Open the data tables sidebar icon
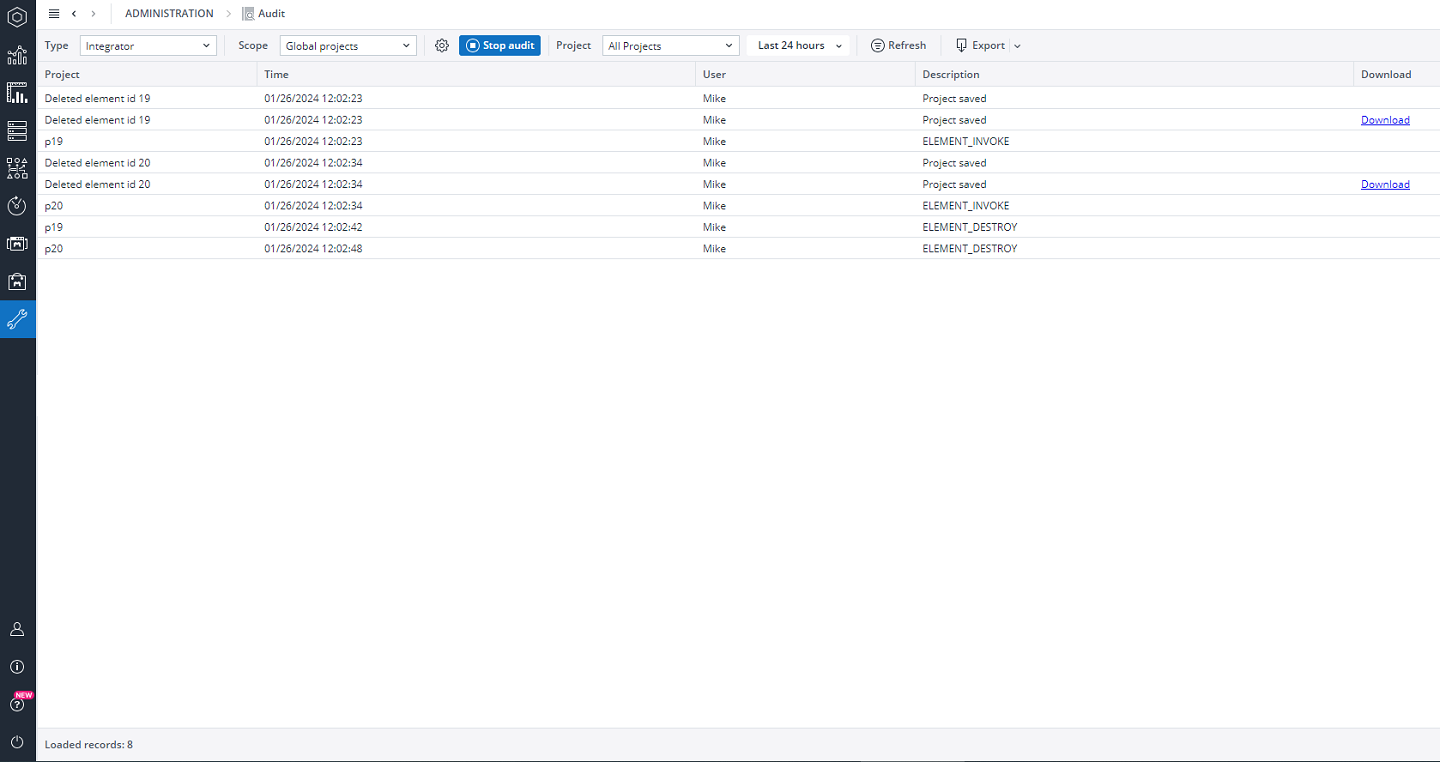This screenshot has width=1440, height=762. tap(17, 130)
